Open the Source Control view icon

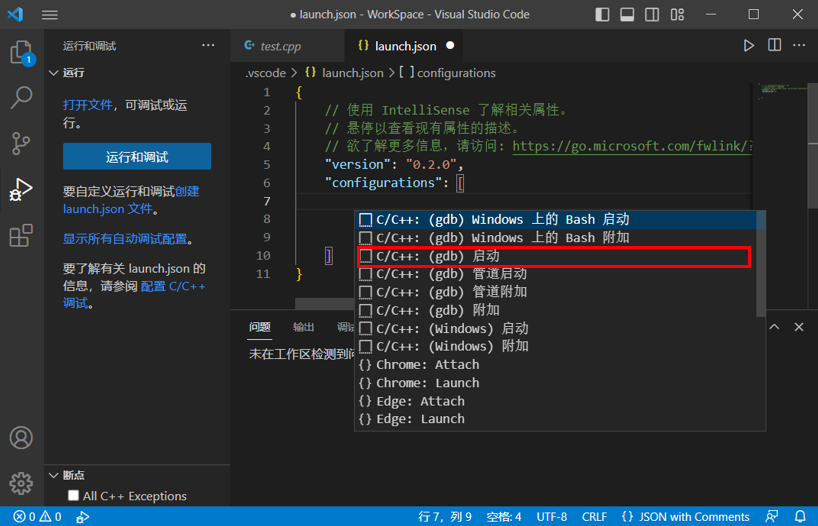tap(21, 143)
